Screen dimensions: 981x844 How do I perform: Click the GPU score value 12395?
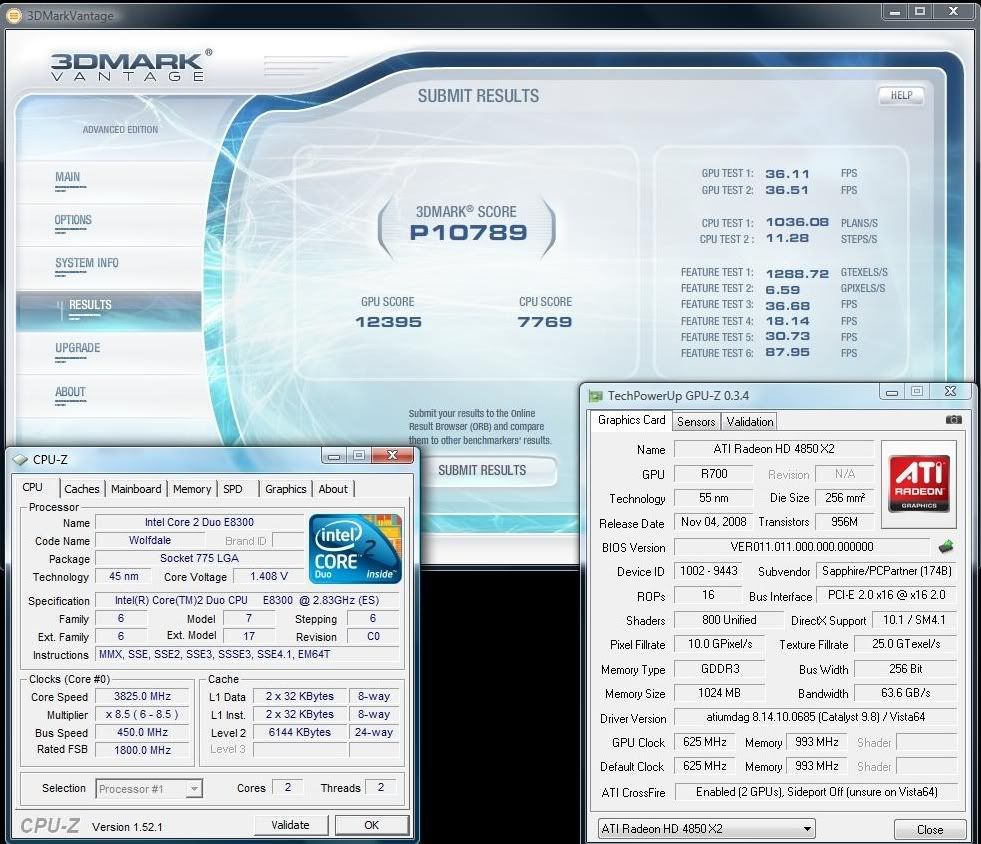(388, 322)
